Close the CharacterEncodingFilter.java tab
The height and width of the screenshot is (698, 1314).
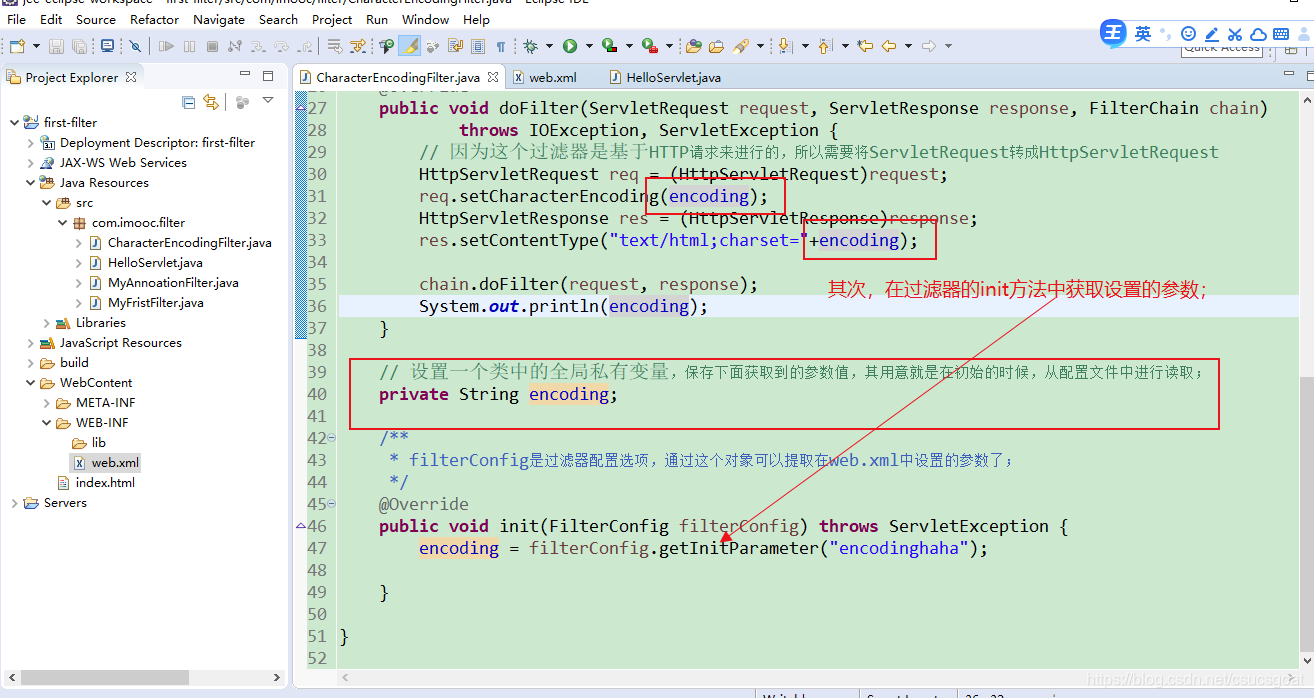point(493,77)
